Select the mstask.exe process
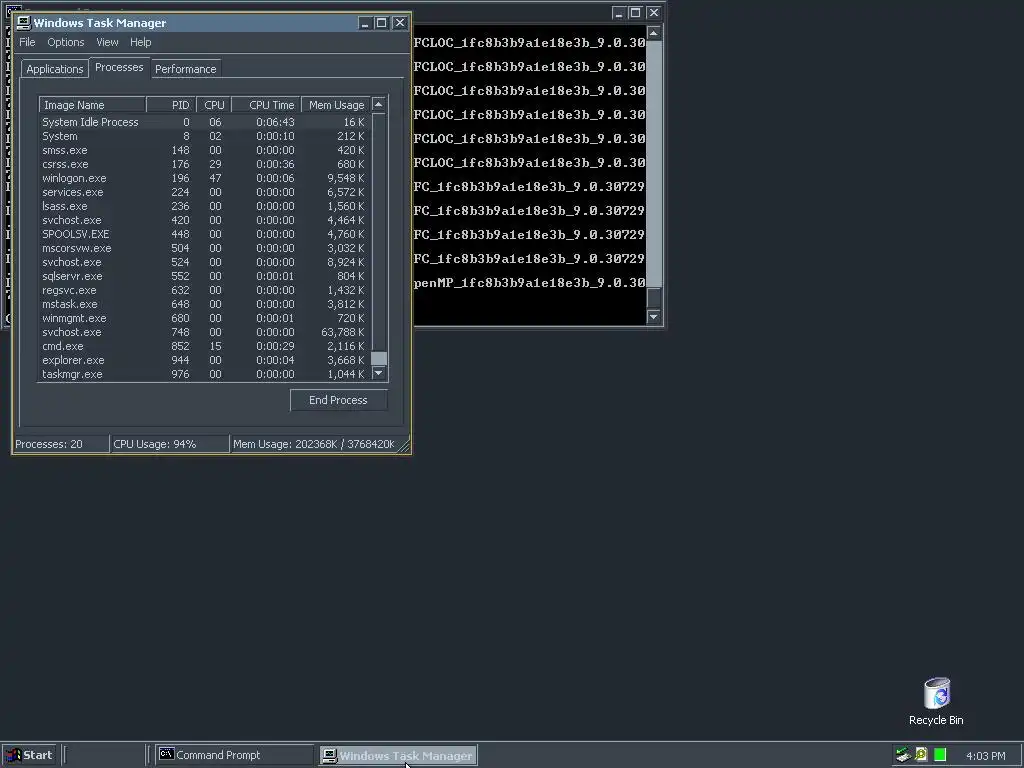Image resolution: width=1024 pixels, height=768 pixels. (x=204, y=304)
